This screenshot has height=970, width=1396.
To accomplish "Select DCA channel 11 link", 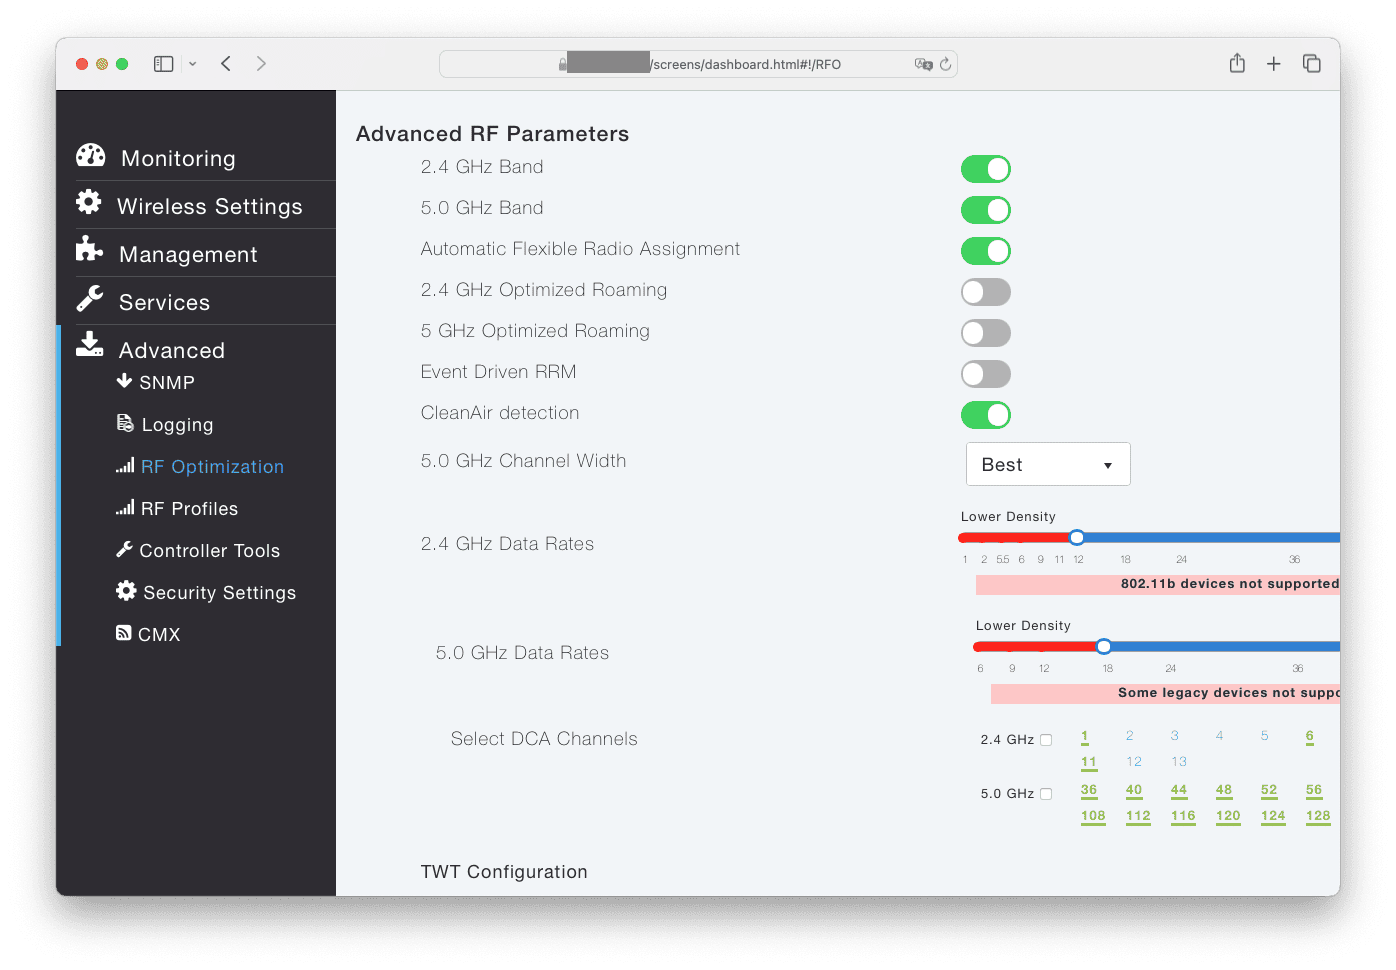I will 1088,761.
